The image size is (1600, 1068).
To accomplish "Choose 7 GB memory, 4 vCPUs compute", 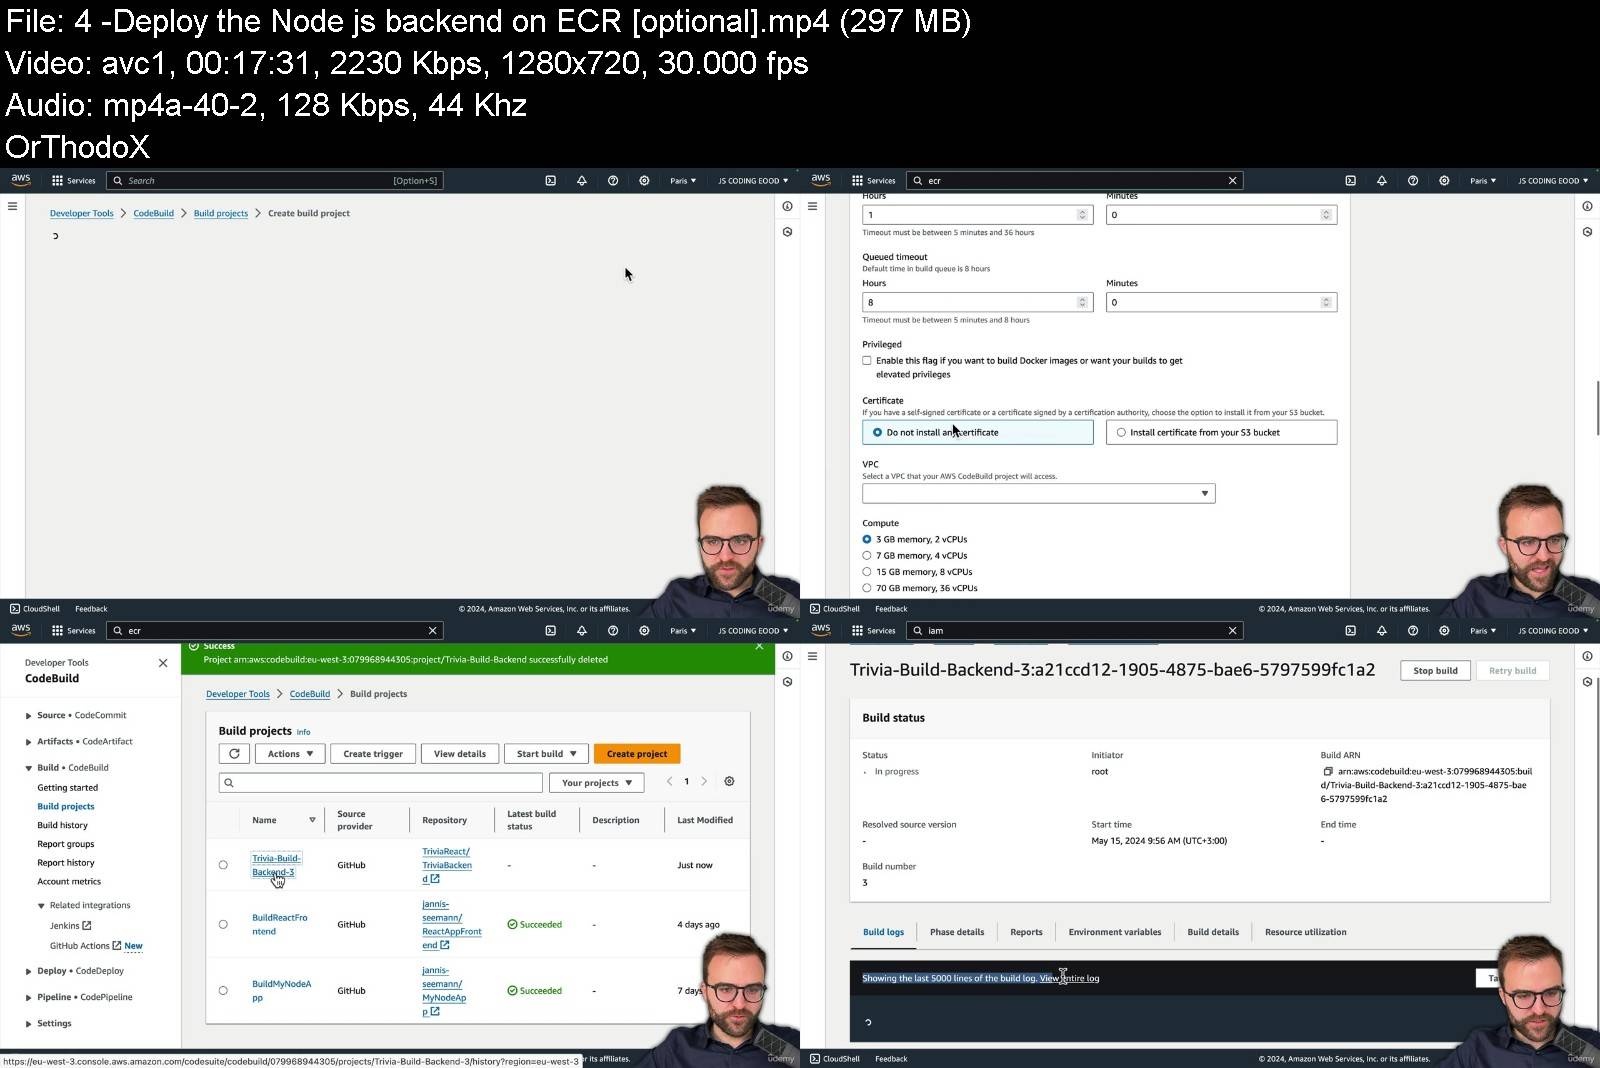I will pos(867,555).
